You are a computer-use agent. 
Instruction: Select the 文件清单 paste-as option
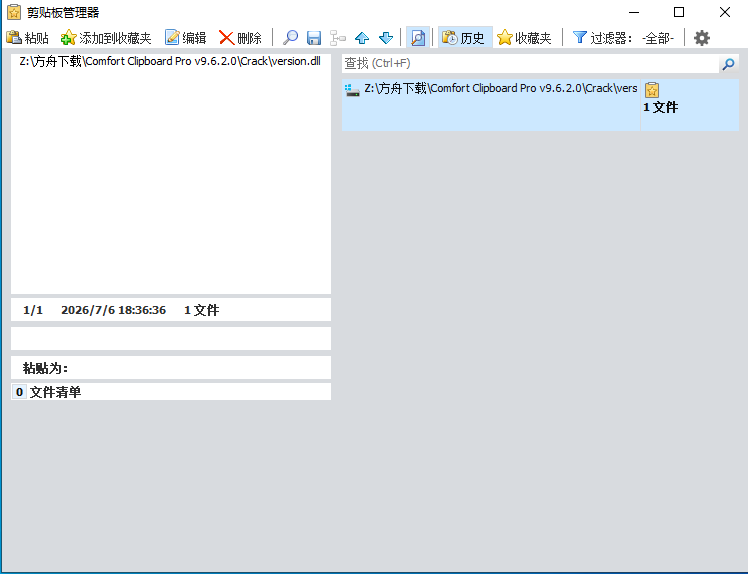tap(171, 392)
